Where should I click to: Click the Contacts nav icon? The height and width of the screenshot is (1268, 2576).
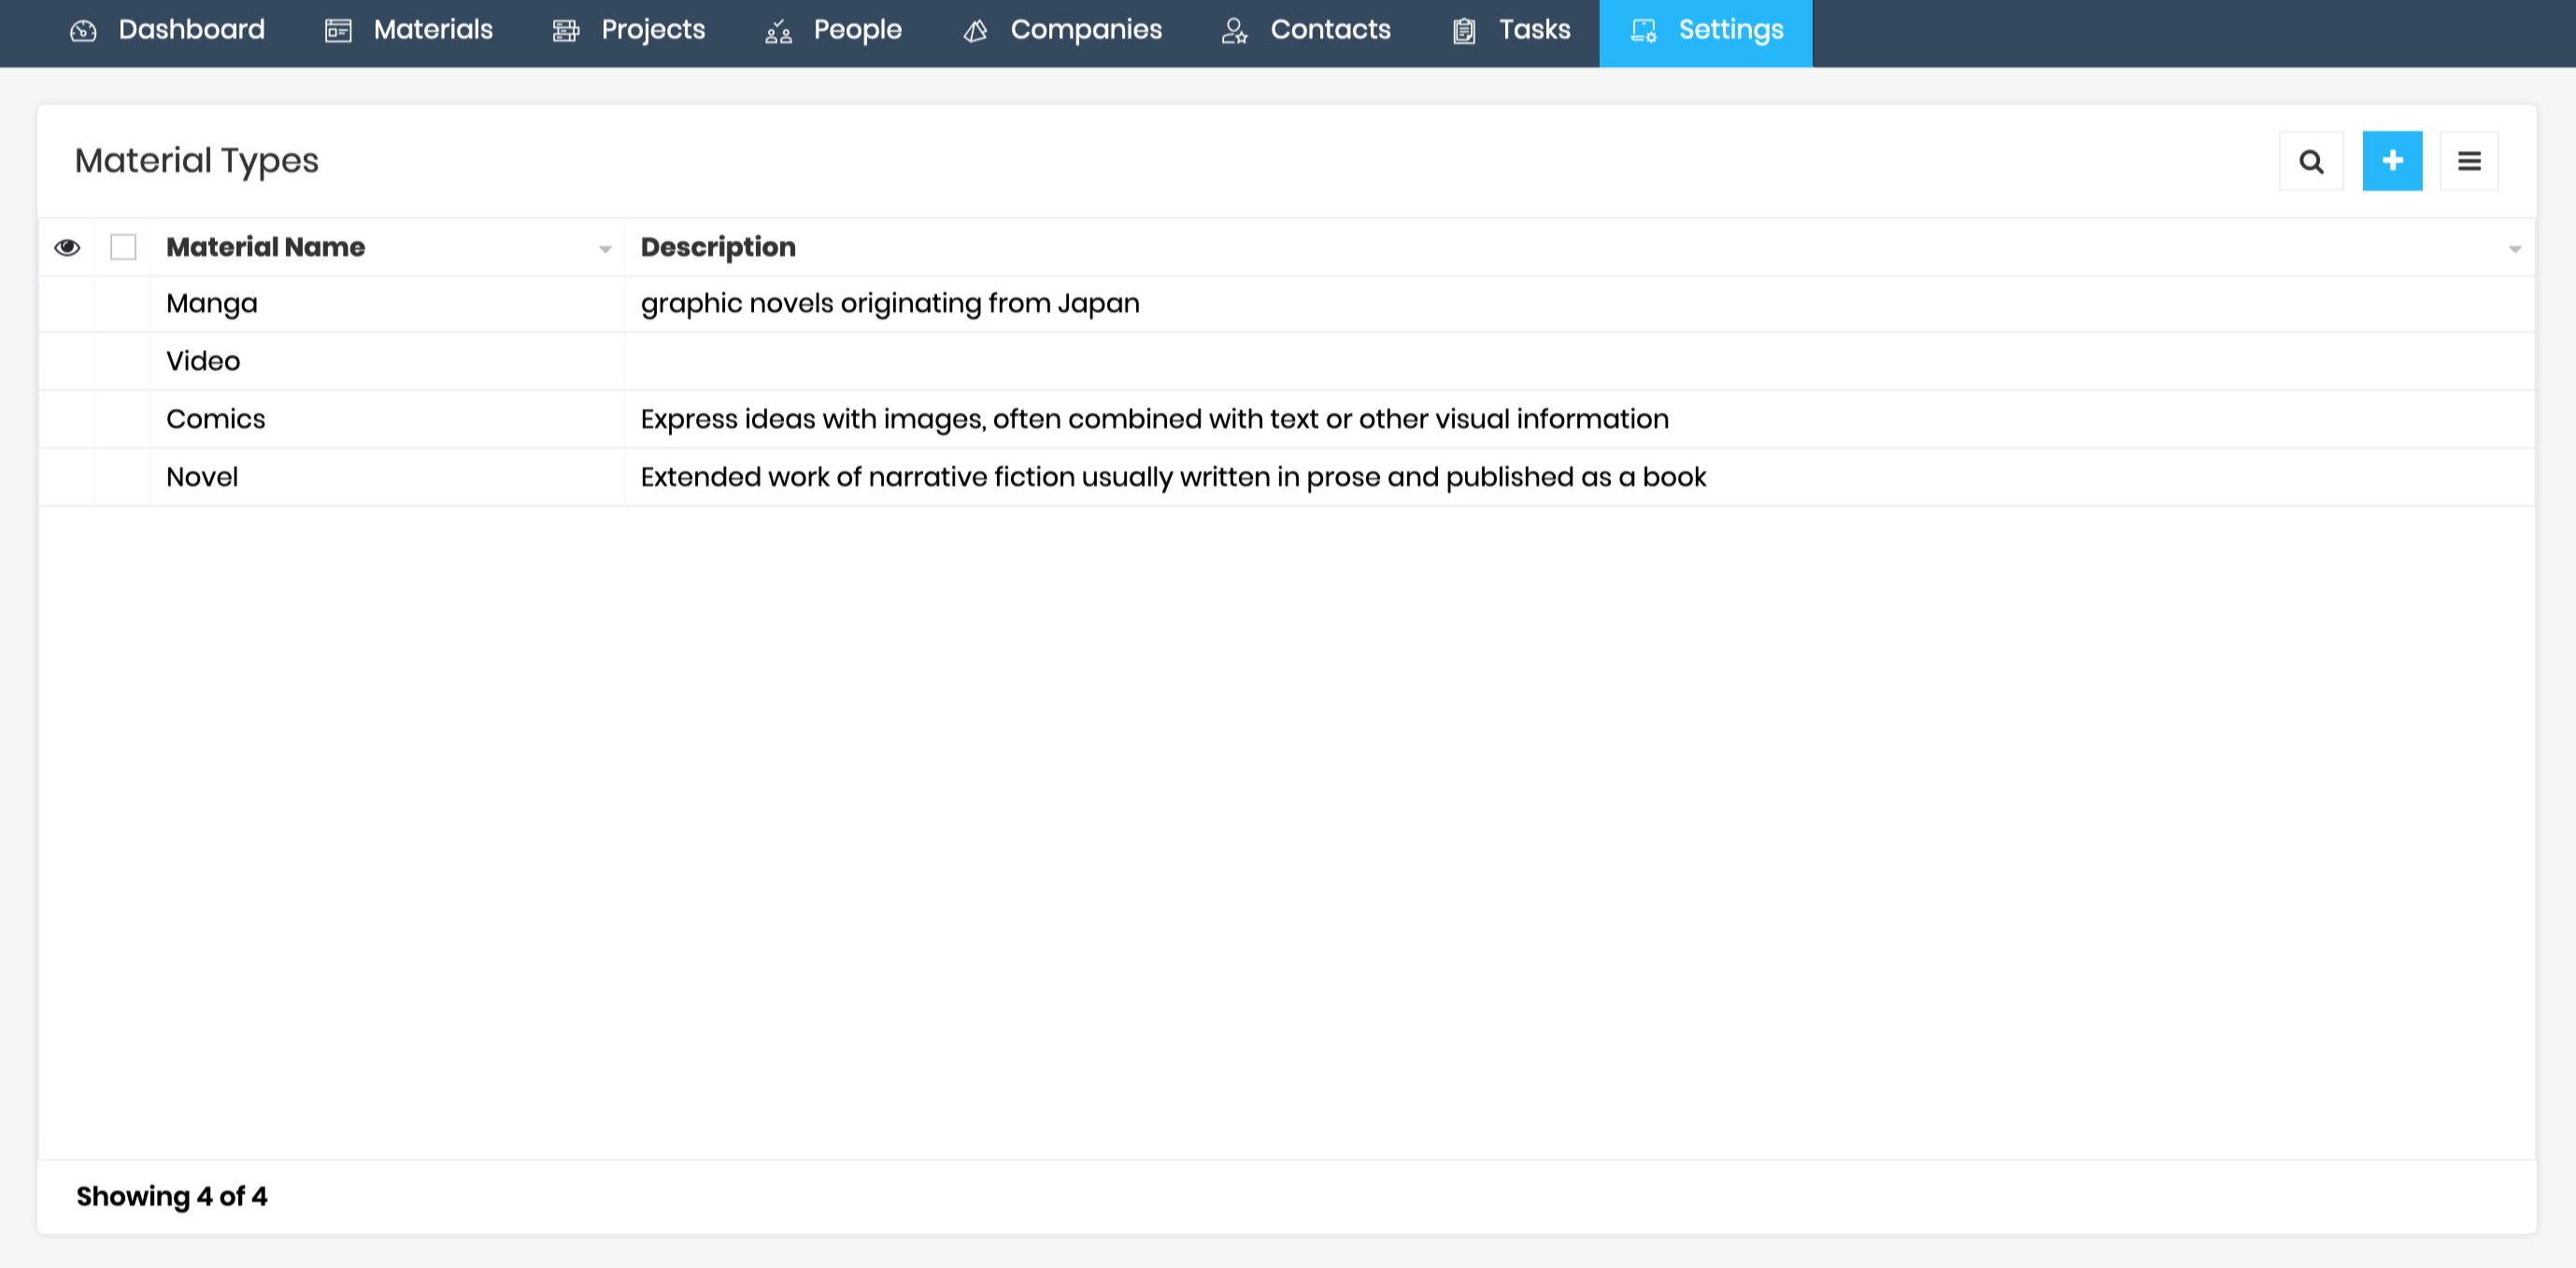pos(1235,31)
